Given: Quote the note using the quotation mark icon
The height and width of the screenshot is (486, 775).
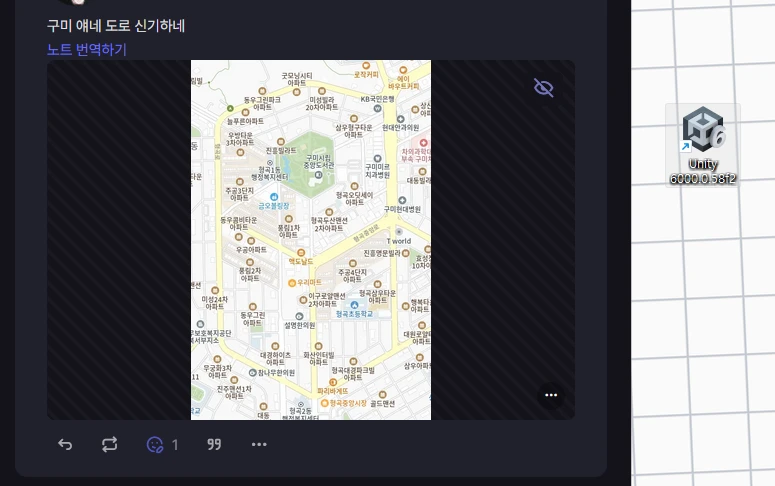Looking at the screenshot, I should pyautogui.click(x=214, y=444).
